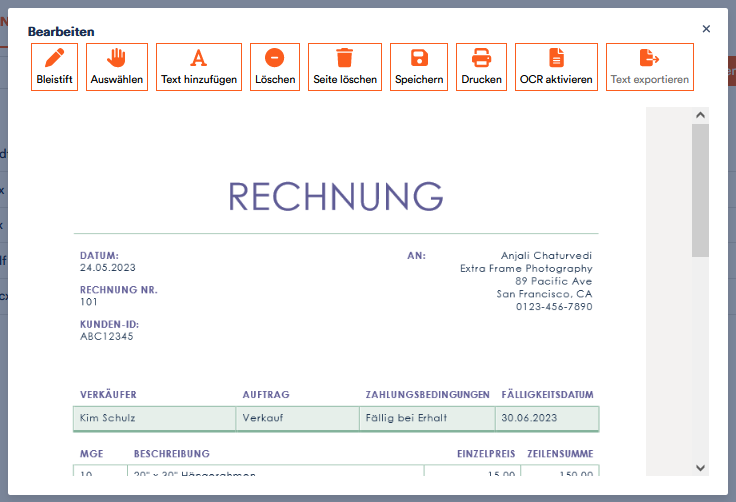Click San Francisco, CA text
This screenshot has height=502, width=736.
click(x=544, y=294)
